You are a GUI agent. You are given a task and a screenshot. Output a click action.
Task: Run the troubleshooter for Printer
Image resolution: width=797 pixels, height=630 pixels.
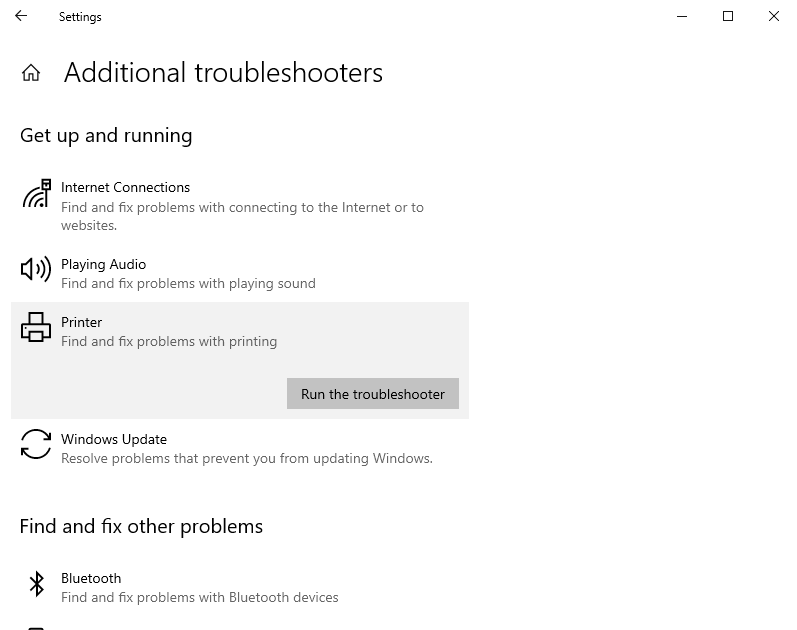point(372,394)
